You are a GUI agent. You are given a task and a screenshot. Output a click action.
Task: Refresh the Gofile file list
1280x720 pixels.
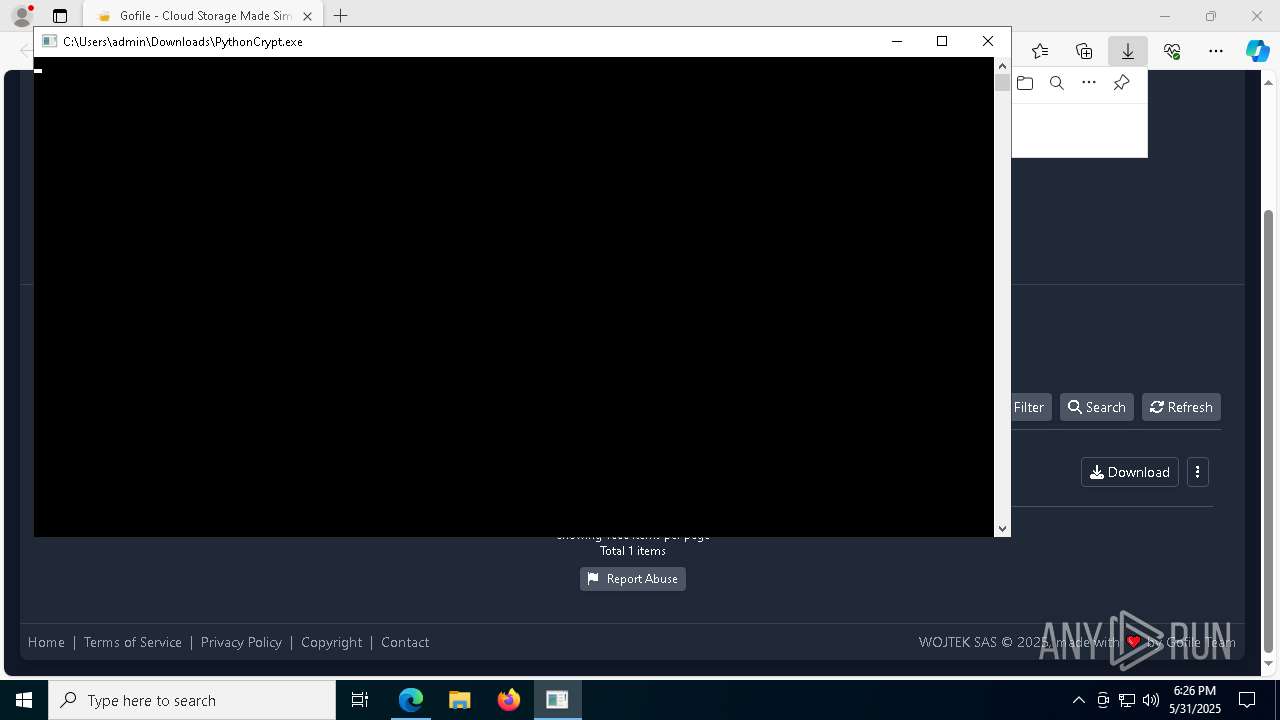coord(1181,407)
